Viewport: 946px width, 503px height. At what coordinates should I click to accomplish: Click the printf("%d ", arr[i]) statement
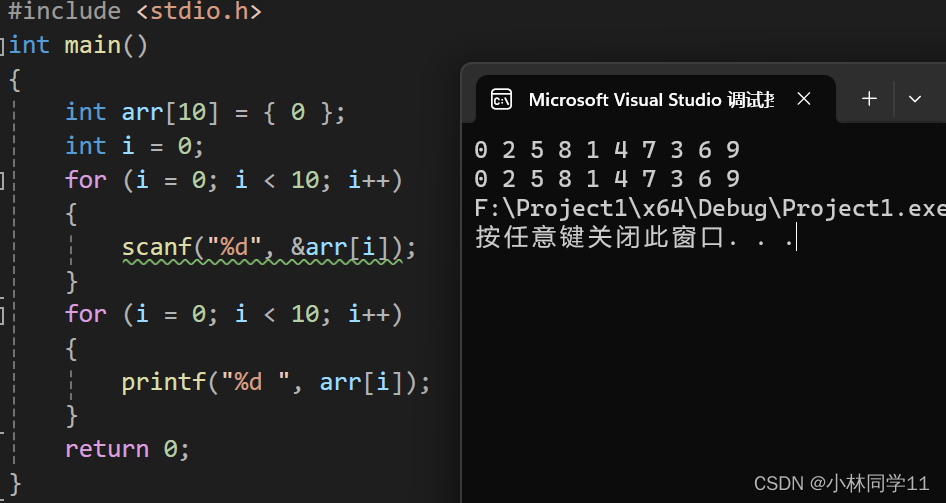276,382
